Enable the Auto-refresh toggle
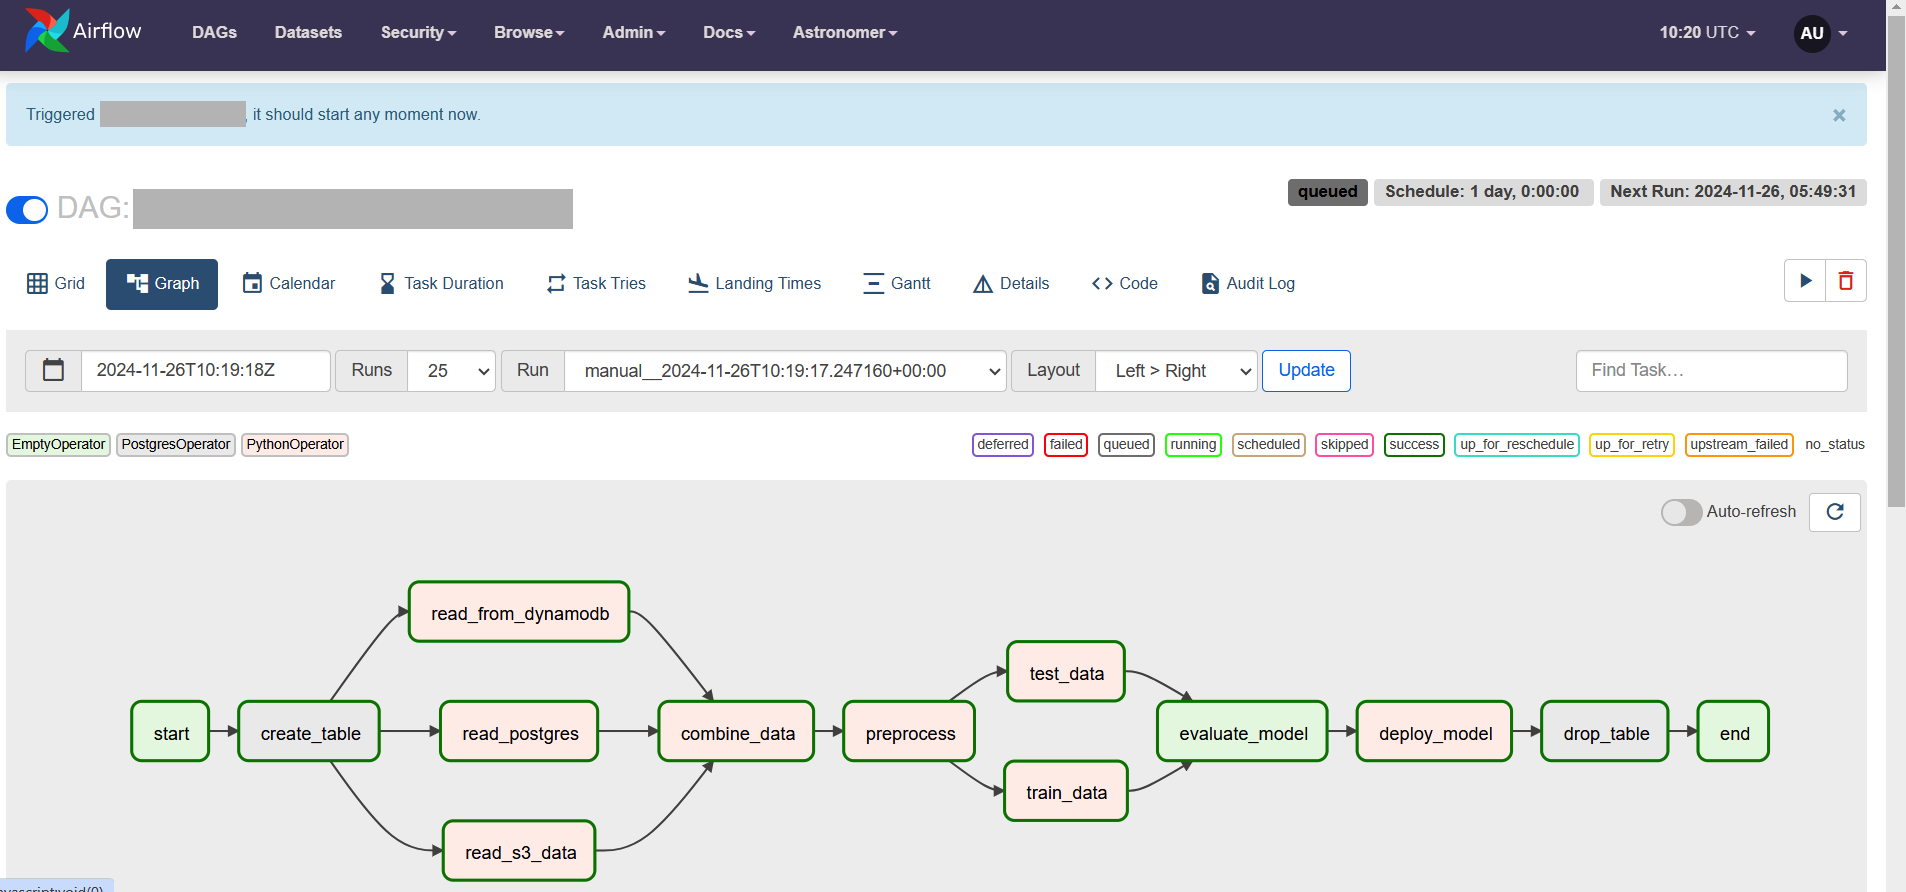1906x892 pixels. tap(1681, 512)
